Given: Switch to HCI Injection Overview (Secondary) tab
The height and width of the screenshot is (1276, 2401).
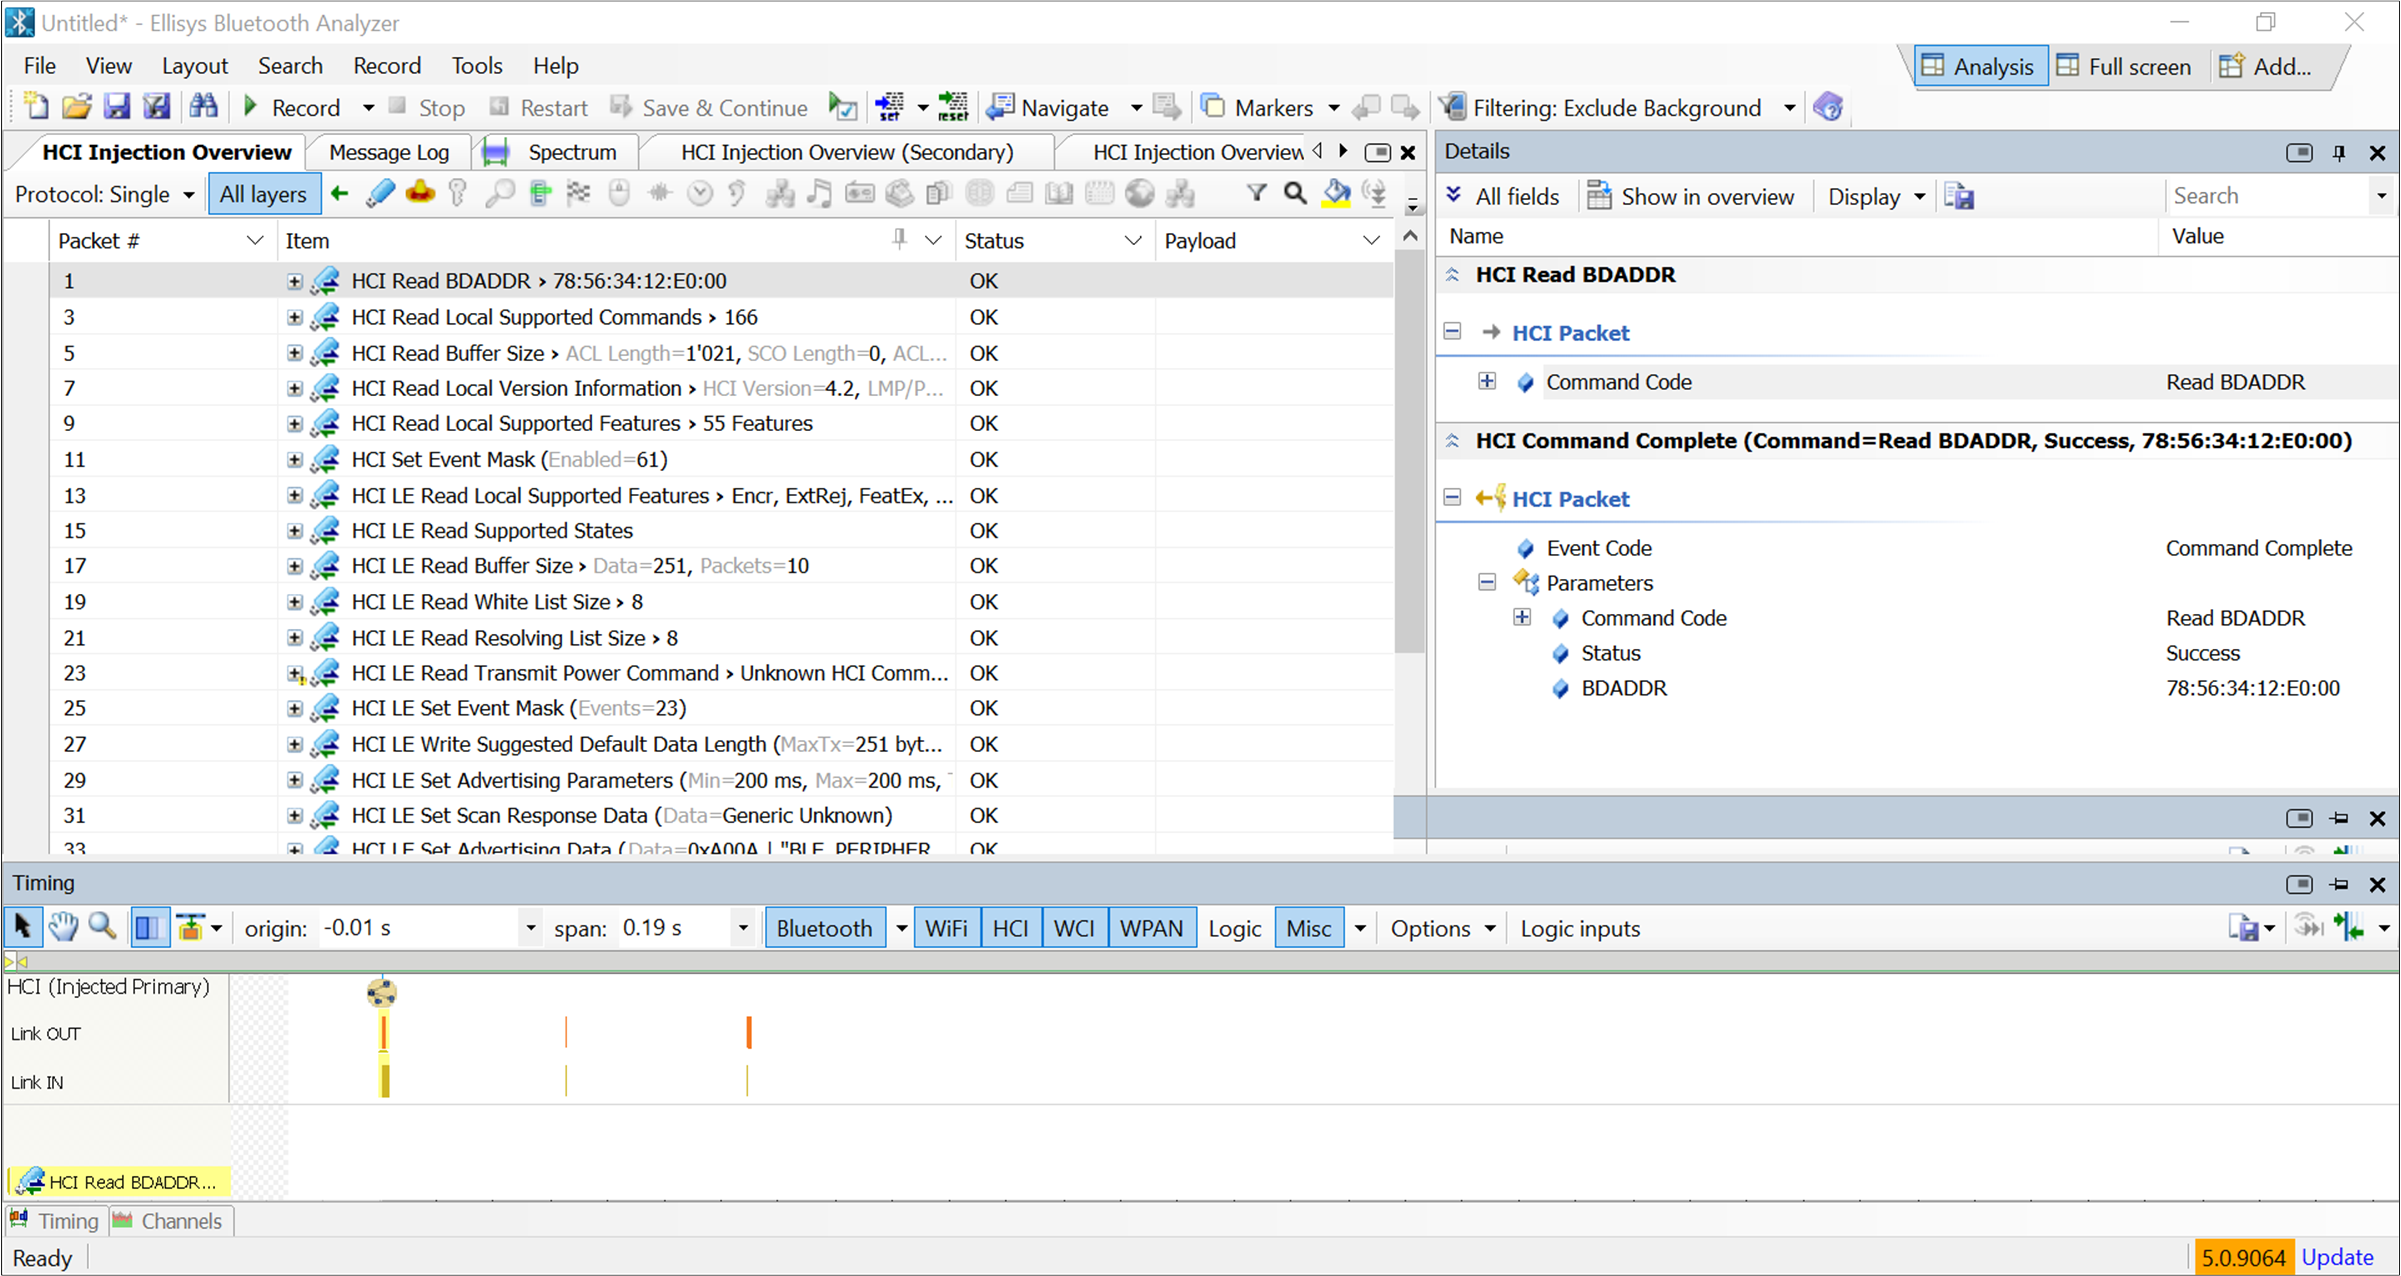Looking at the screenshot, I should click(x=846, y=152).
